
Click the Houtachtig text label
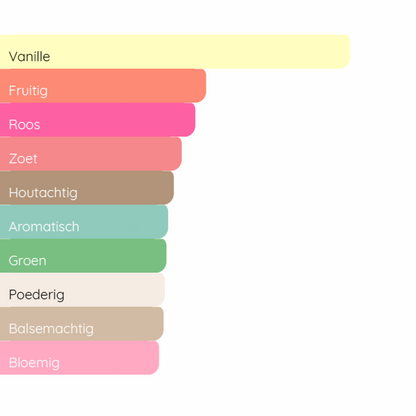coord(43,193)
